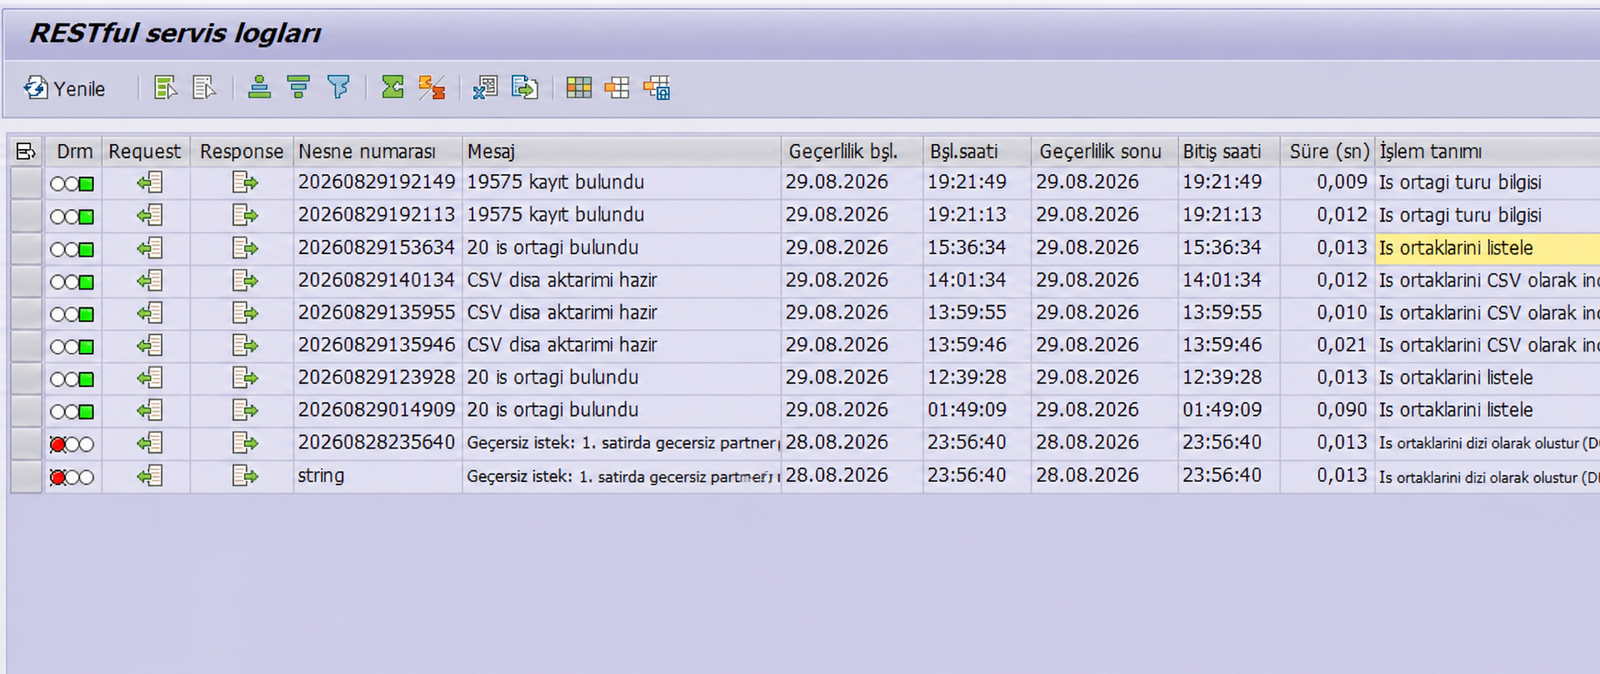Click duration value 0,090
The height and width of the screenshot is (674, 1600).
(1342, 410)
